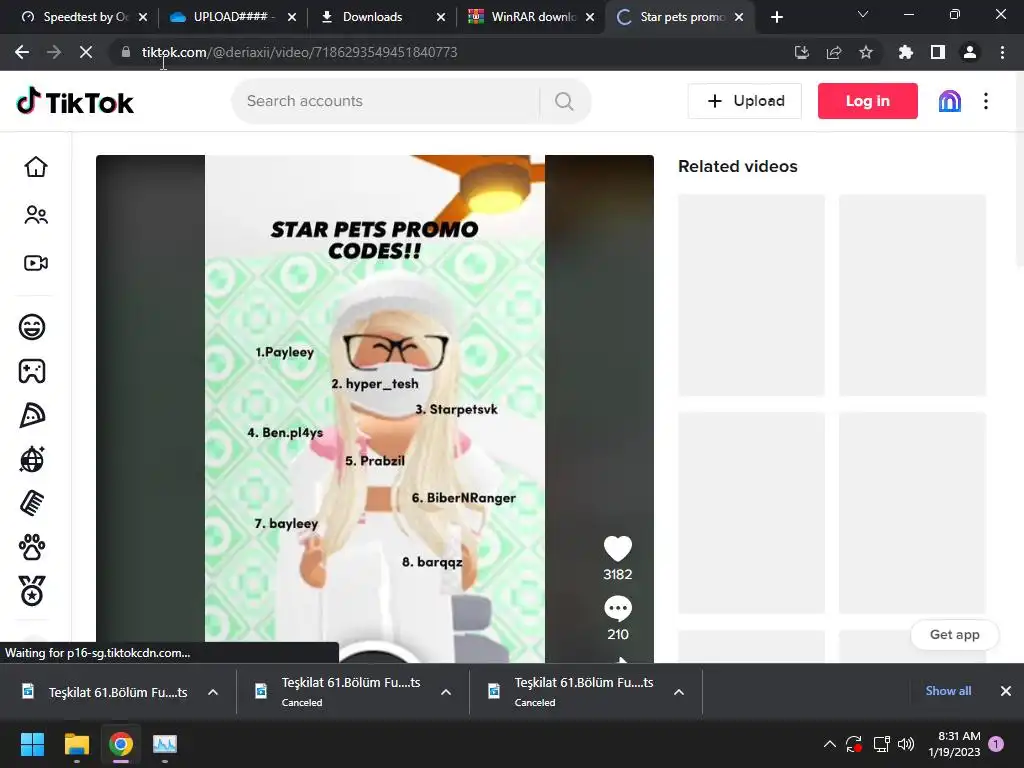Stop loading the page
This screenshot has width=1024, height=768.
coord(86,52)
